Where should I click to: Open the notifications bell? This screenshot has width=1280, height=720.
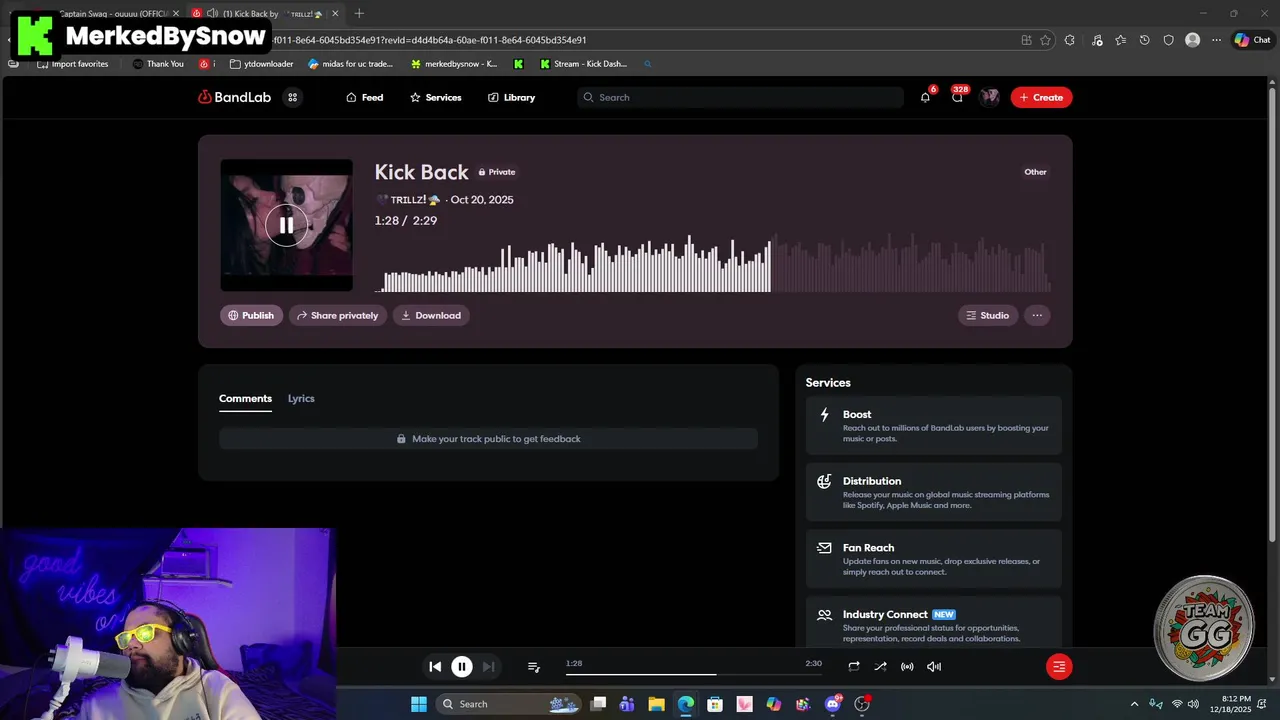click(x=925, y=97)
